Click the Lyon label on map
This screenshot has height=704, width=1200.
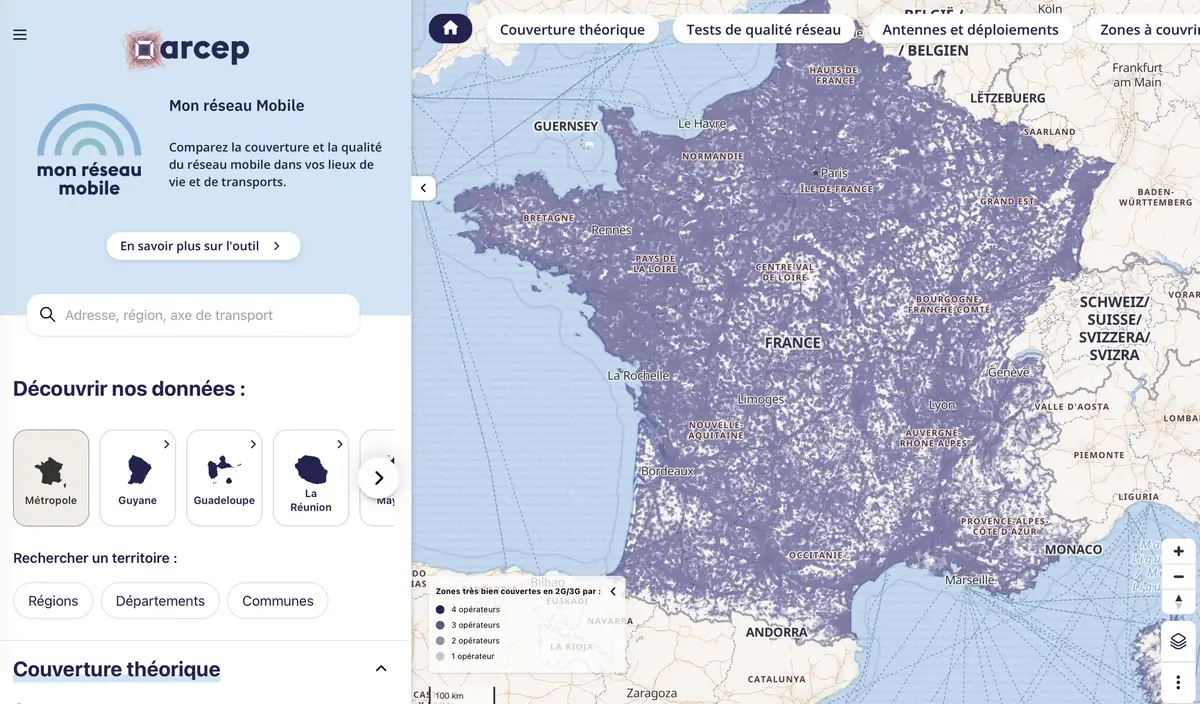942,405
